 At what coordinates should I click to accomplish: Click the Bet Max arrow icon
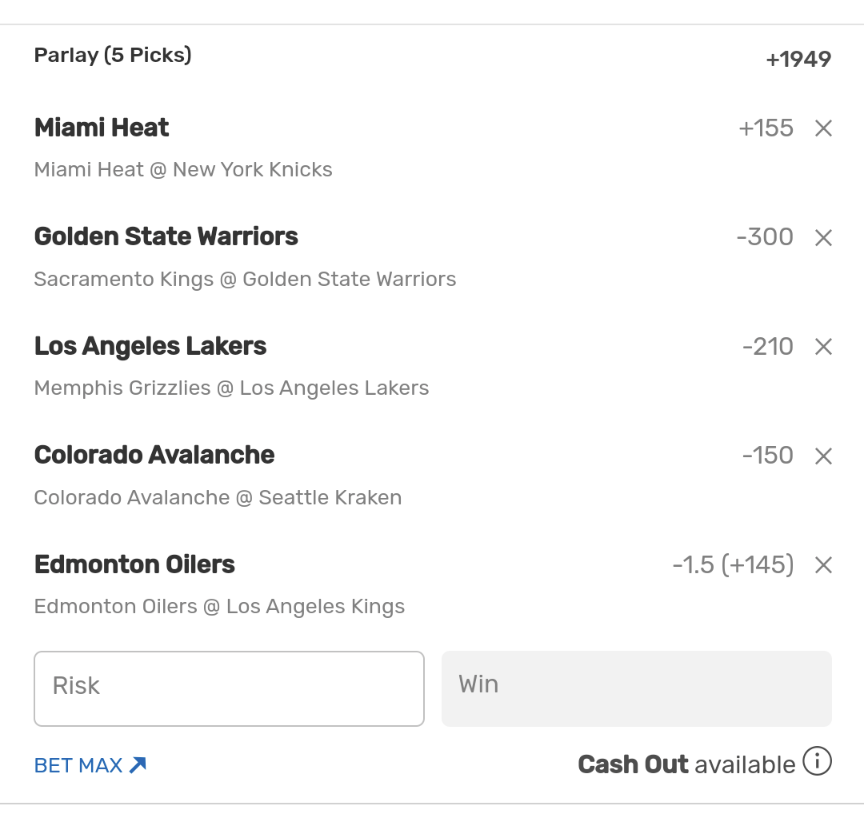point(138,765)
